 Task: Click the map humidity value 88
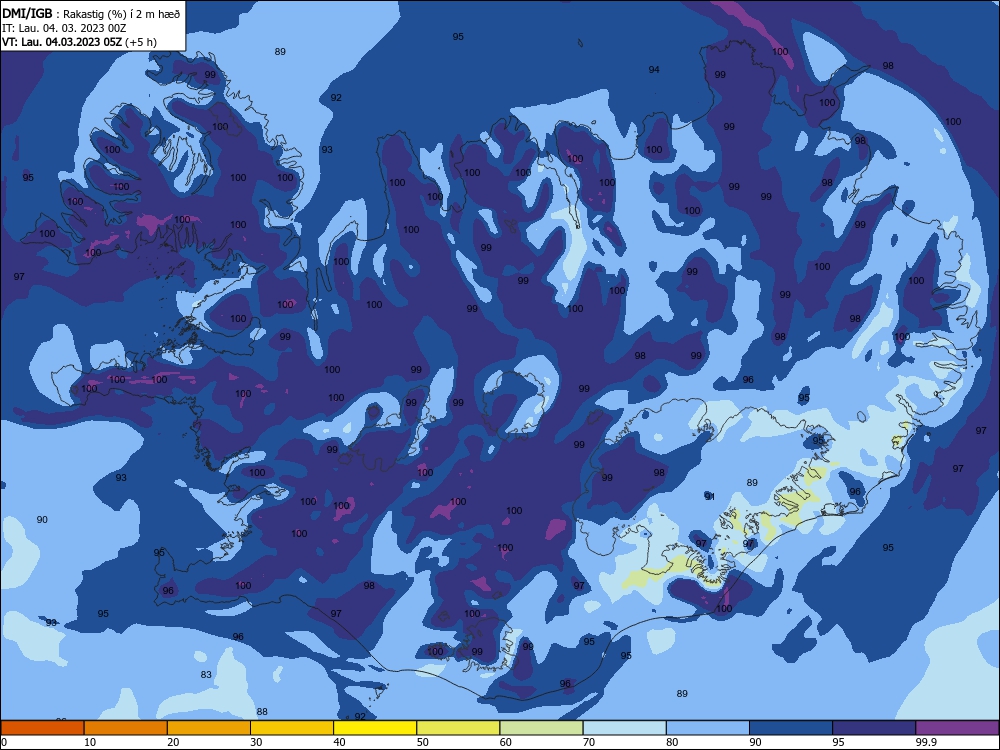tap(262, 712)
